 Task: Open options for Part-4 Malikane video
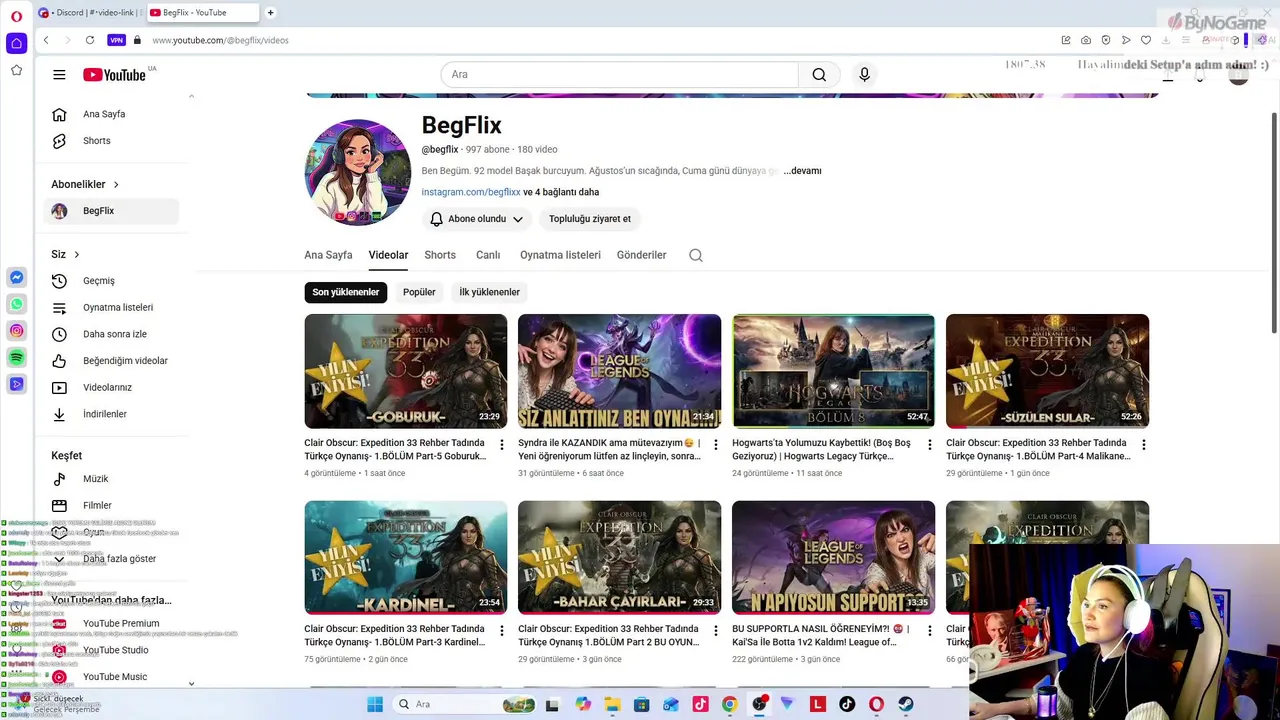(1144, 444)
